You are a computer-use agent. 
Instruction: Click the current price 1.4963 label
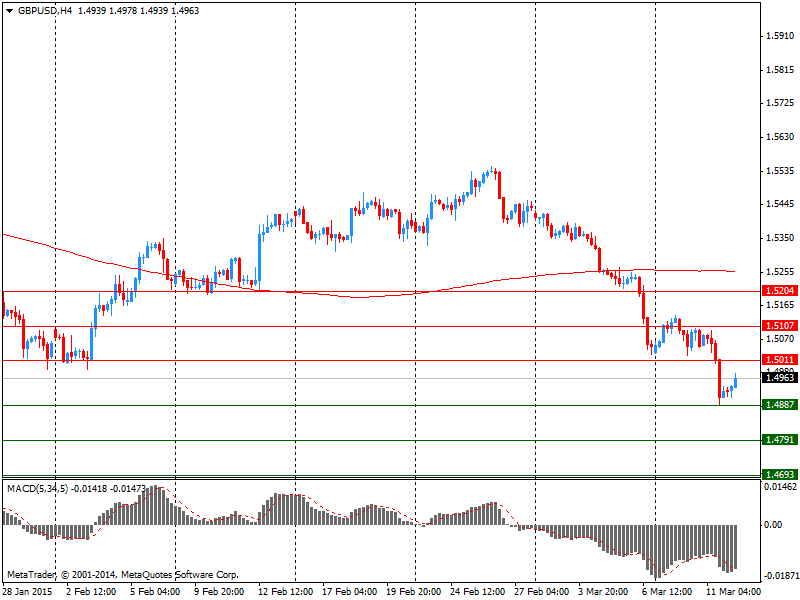tap(780, 378)
